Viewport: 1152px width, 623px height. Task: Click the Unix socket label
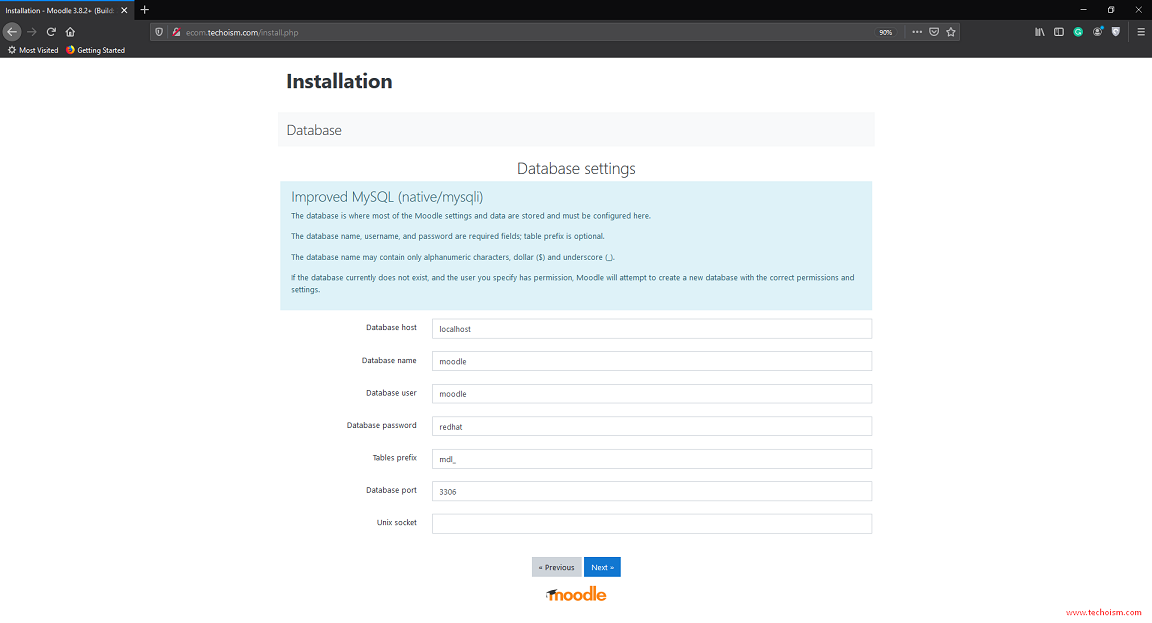397,522
